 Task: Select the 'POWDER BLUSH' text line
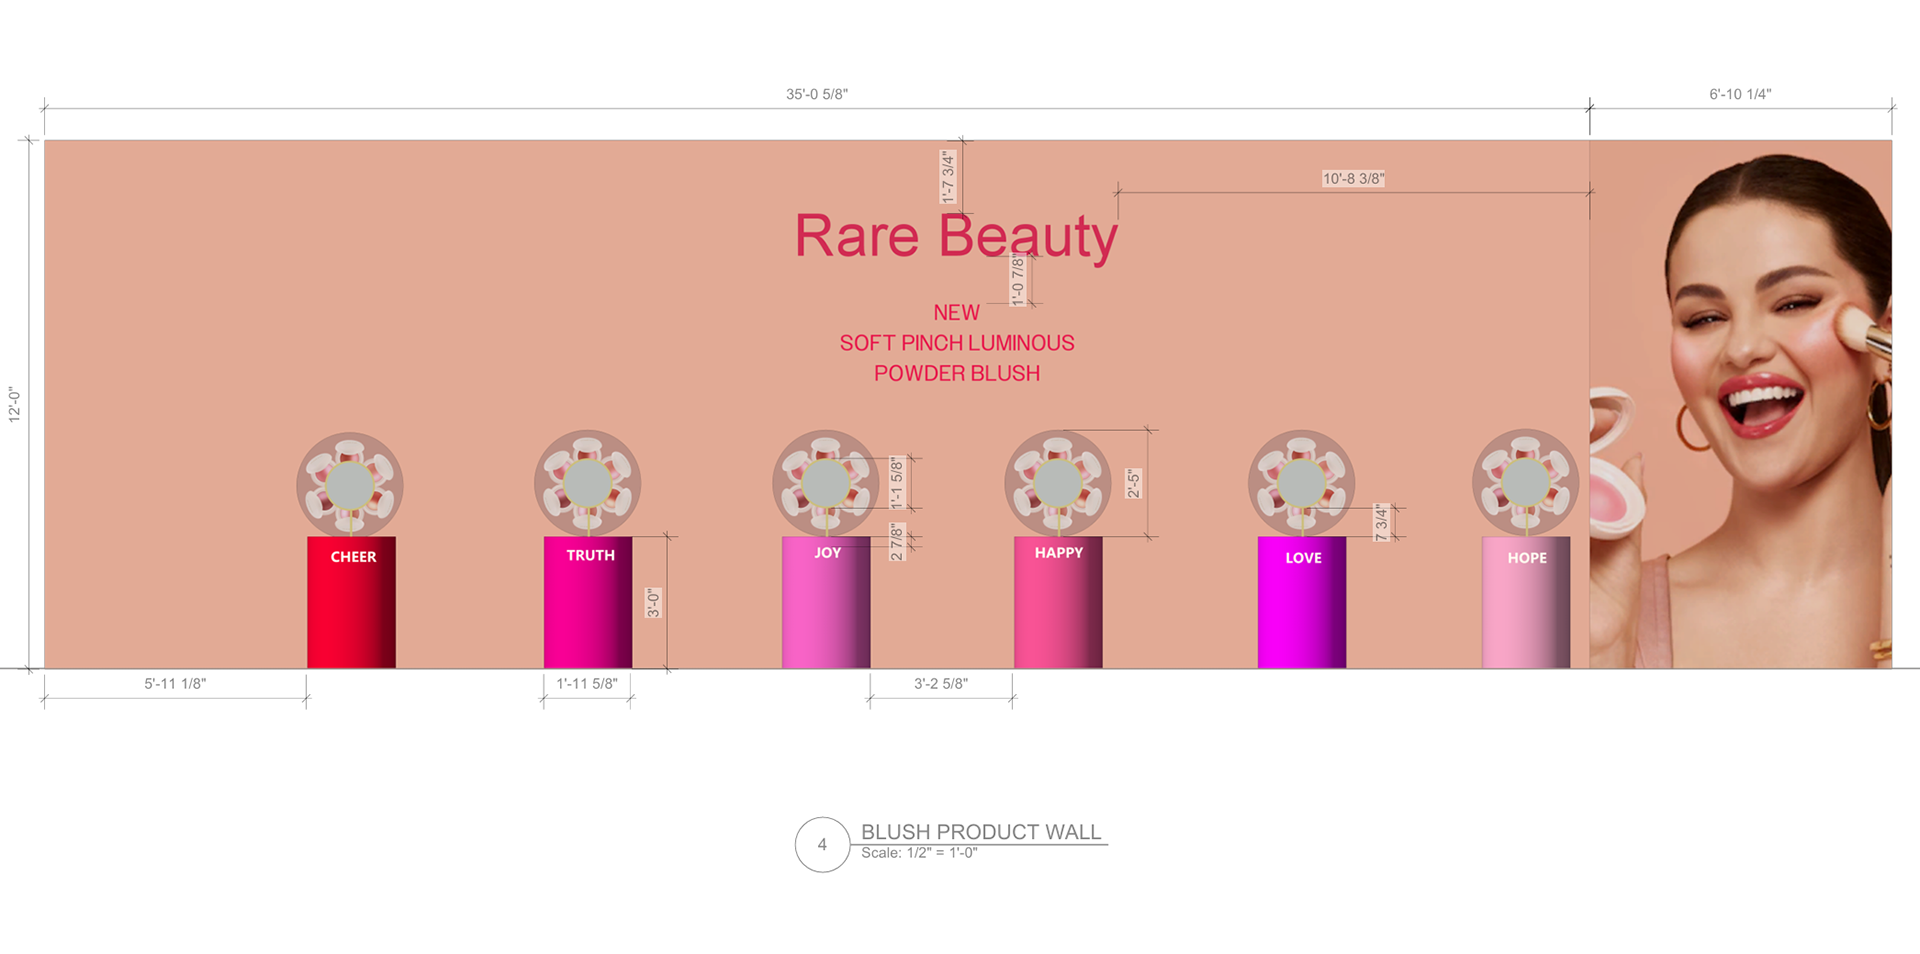pos(957,373)
